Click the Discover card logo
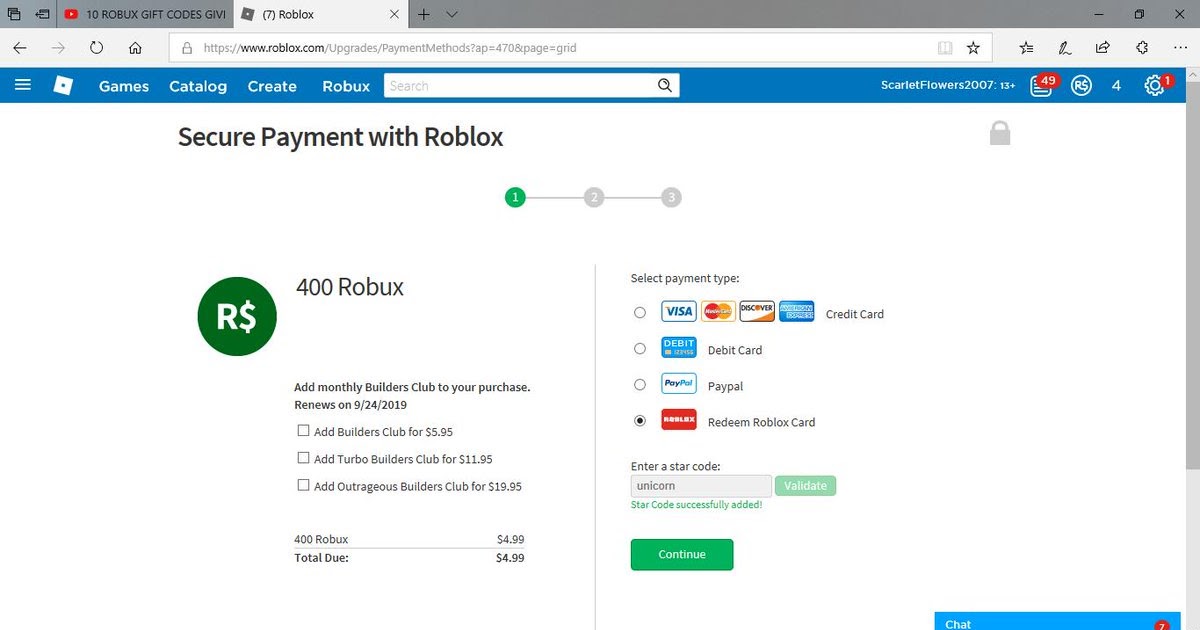Screen dimensions: 1200x630 coord(757,311)
